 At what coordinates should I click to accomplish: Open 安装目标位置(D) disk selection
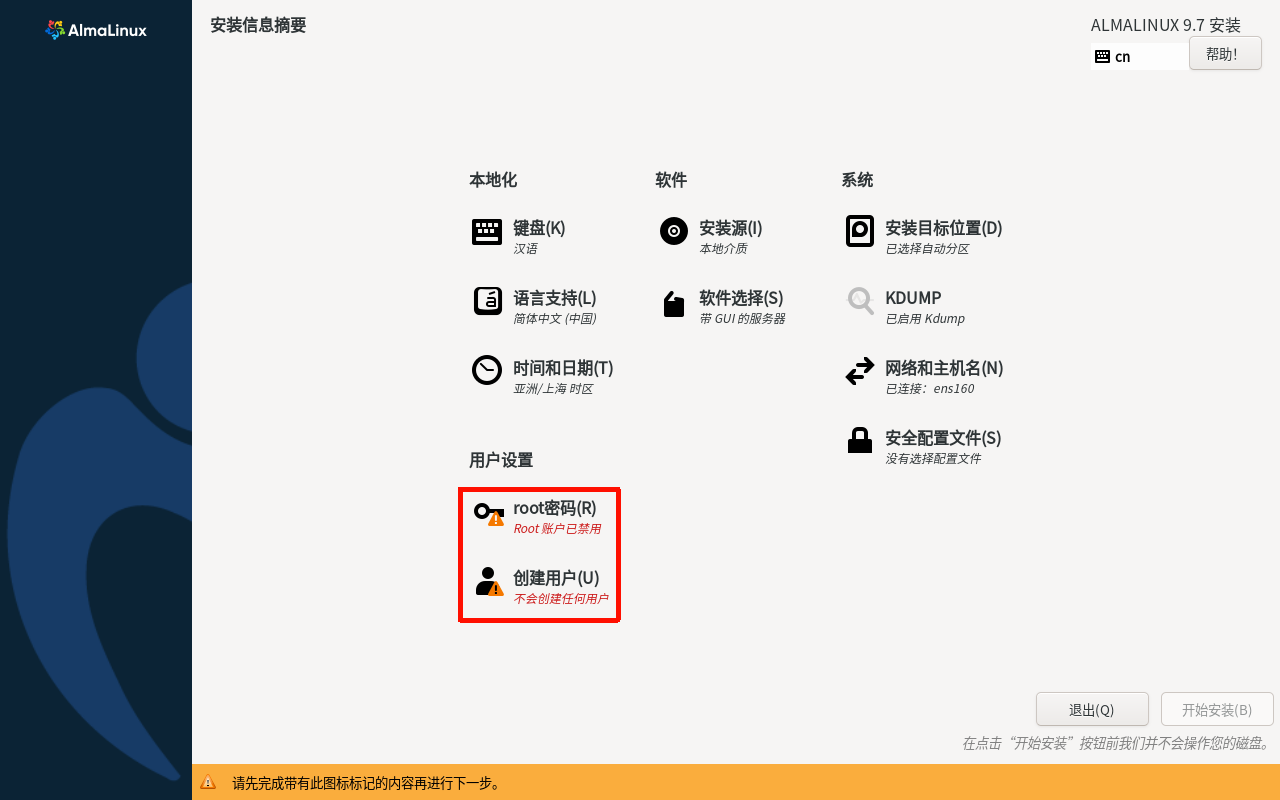(x=944, y=228)
